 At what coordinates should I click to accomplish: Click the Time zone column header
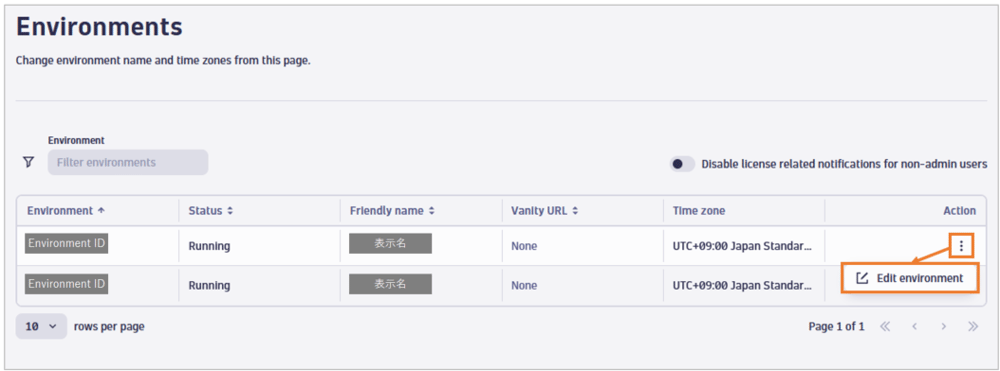coord(699,210)
